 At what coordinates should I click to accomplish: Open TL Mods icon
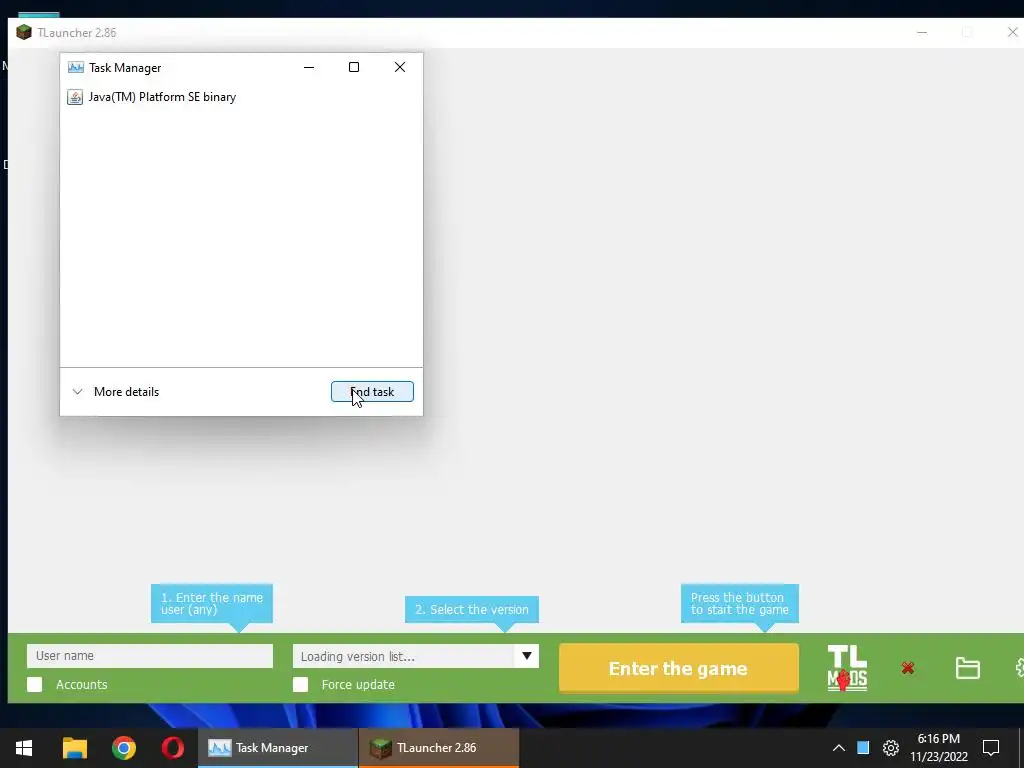point(847,668)
